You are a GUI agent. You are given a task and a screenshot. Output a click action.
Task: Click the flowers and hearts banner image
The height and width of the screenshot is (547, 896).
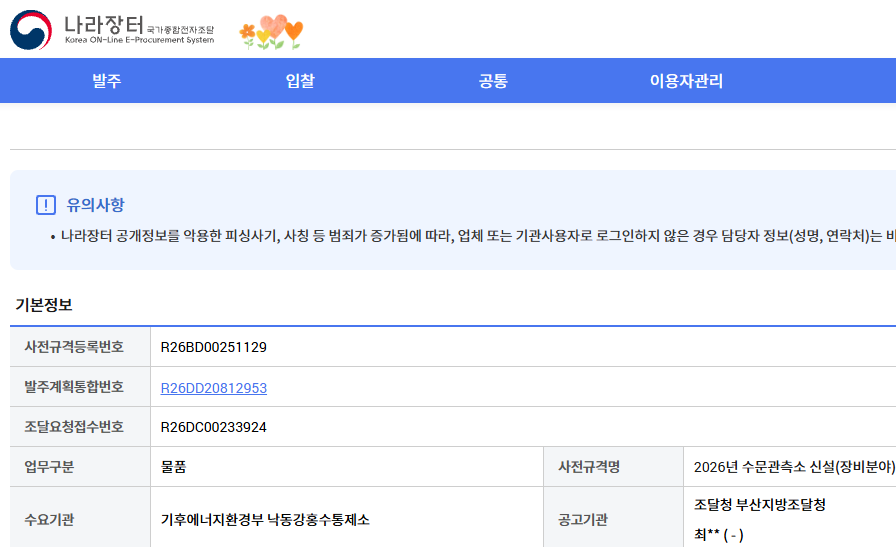click(x=271, y=32)
